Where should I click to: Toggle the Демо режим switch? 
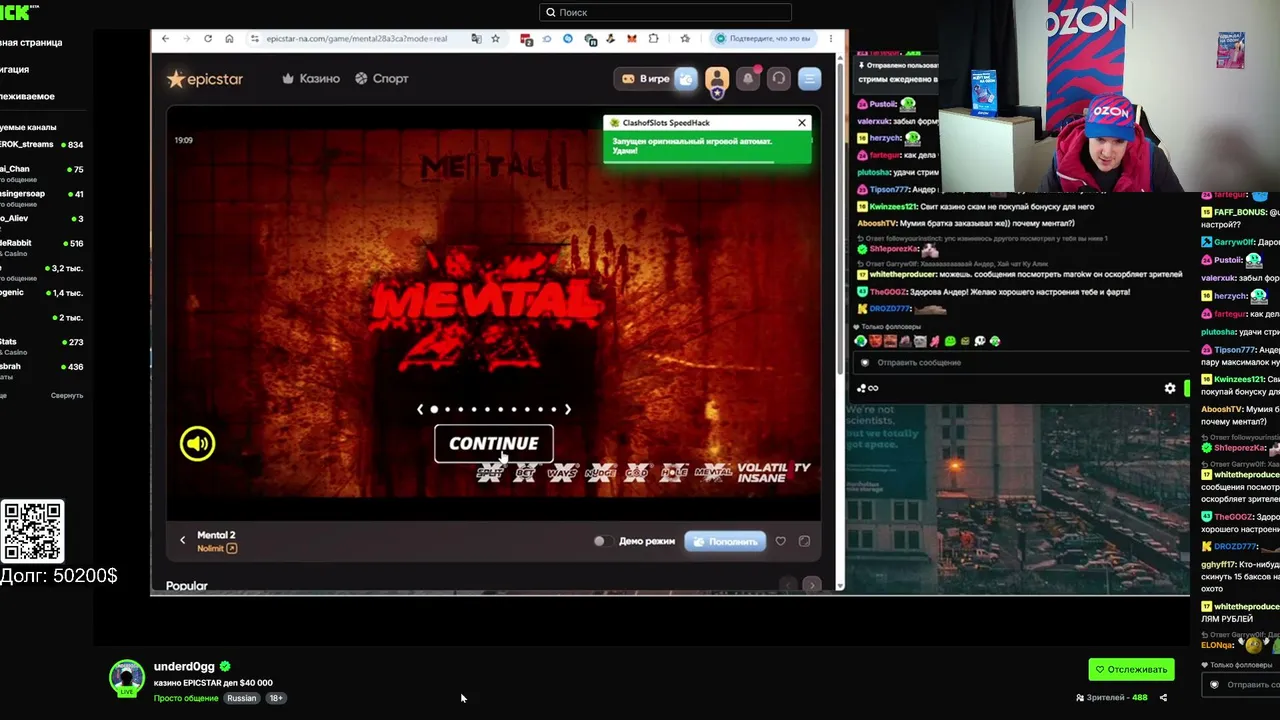coord(601,541)
